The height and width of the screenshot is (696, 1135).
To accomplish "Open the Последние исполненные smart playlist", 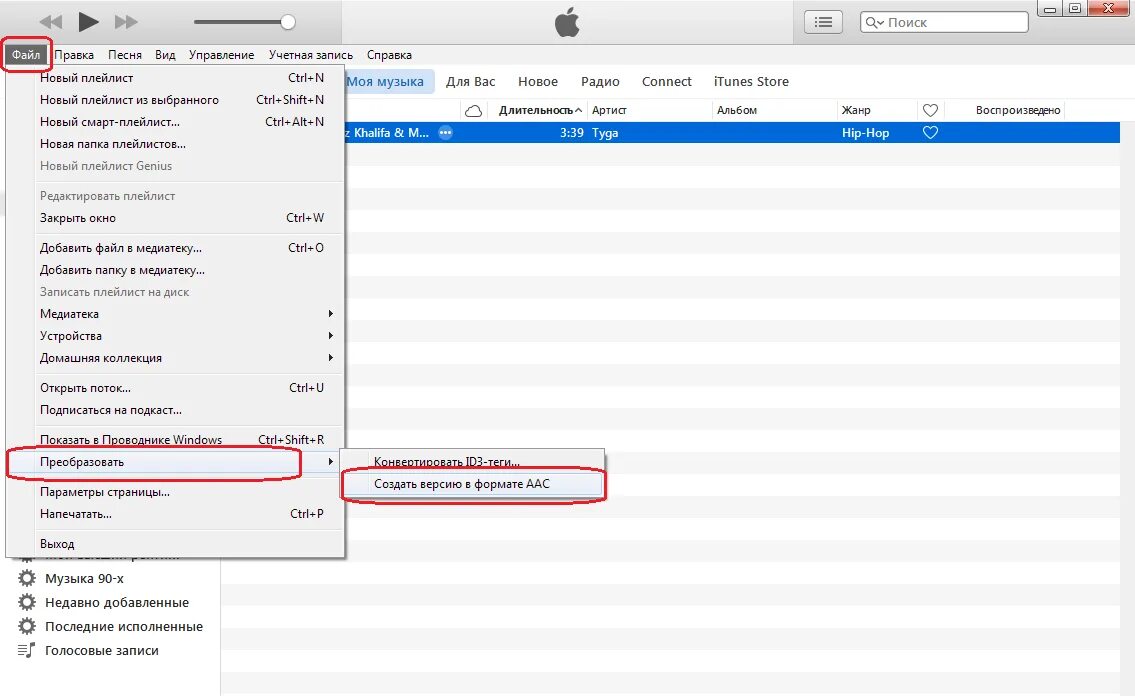I will [x=124, y=627].
